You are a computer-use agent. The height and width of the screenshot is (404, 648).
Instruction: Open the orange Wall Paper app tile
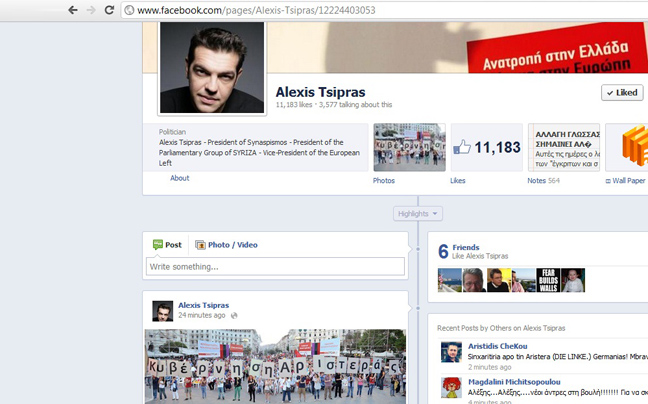[x=627, y=148]
